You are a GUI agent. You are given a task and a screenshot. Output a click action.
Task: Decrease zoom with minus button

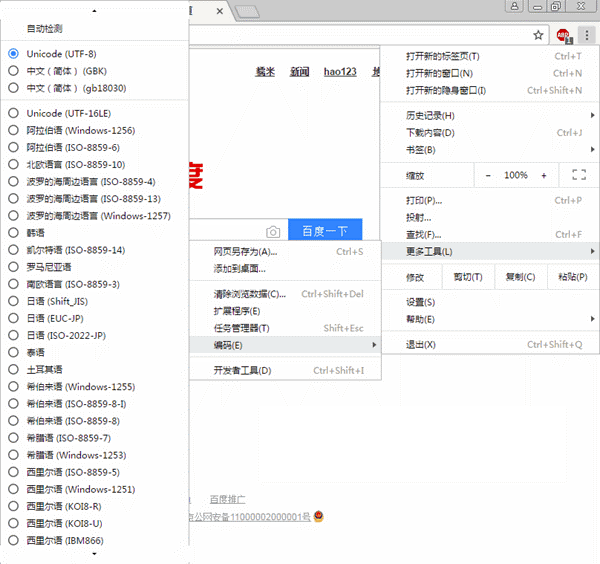(x=488, y=176)
